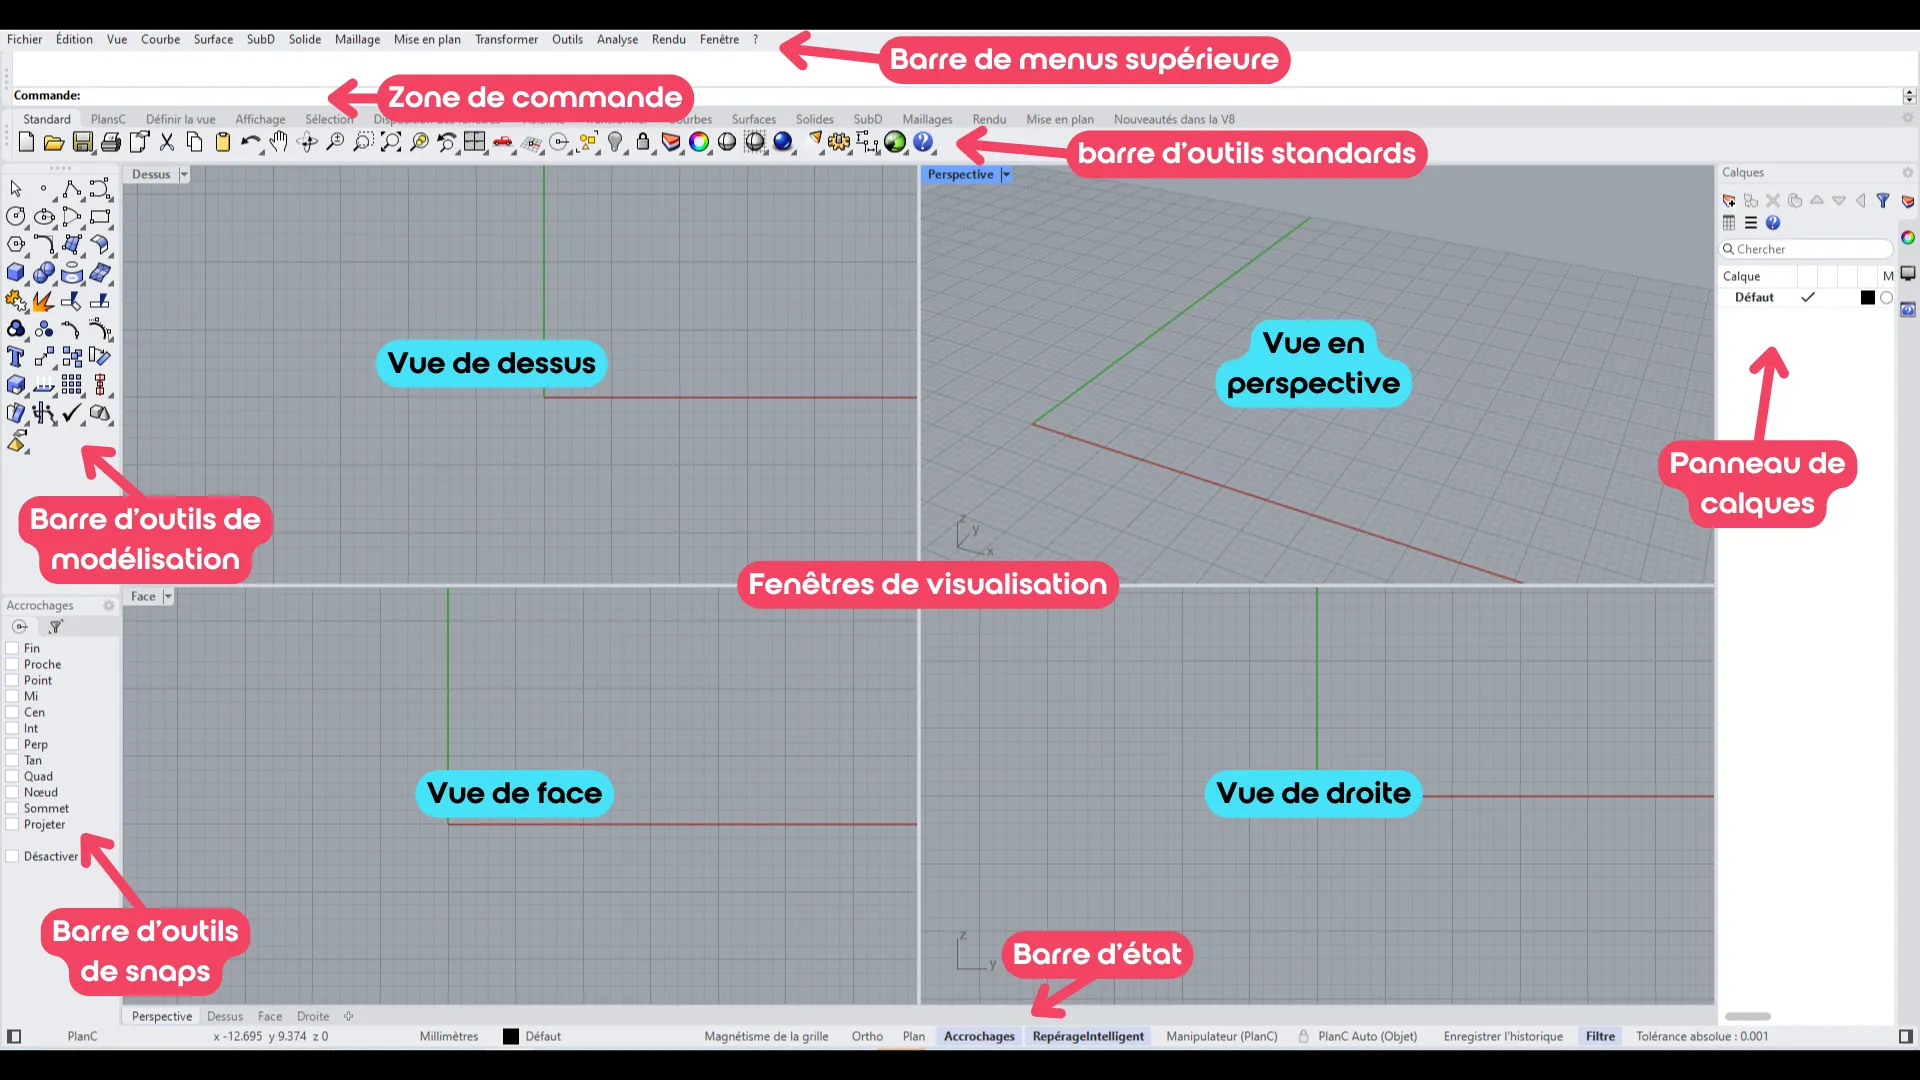The height and width of the screenshot is (1080, 1920).
Task: Enable the Proche object snap
Action: (x=13, y=664)
